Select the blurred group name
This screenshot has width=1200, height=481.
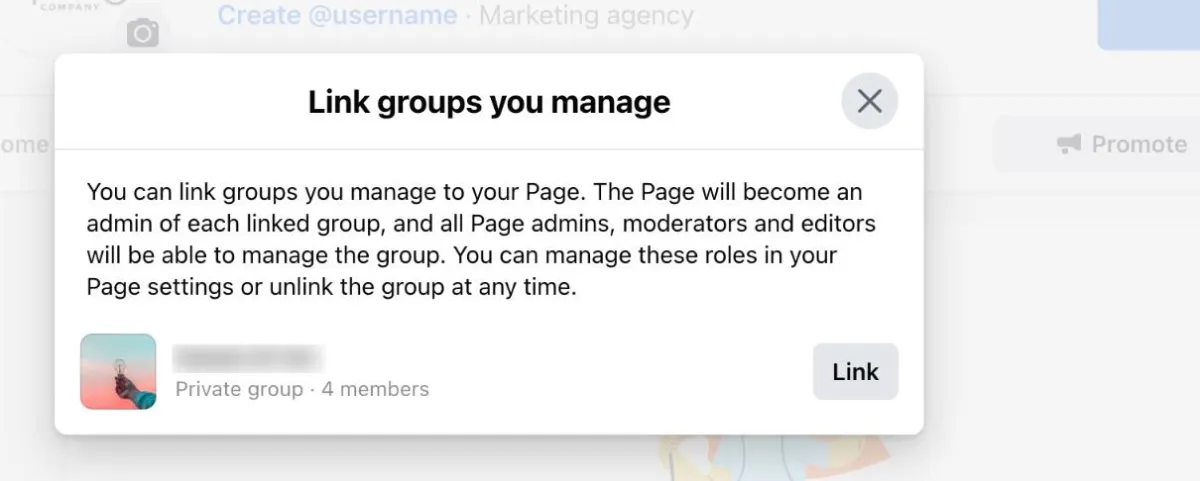[249, 357]
